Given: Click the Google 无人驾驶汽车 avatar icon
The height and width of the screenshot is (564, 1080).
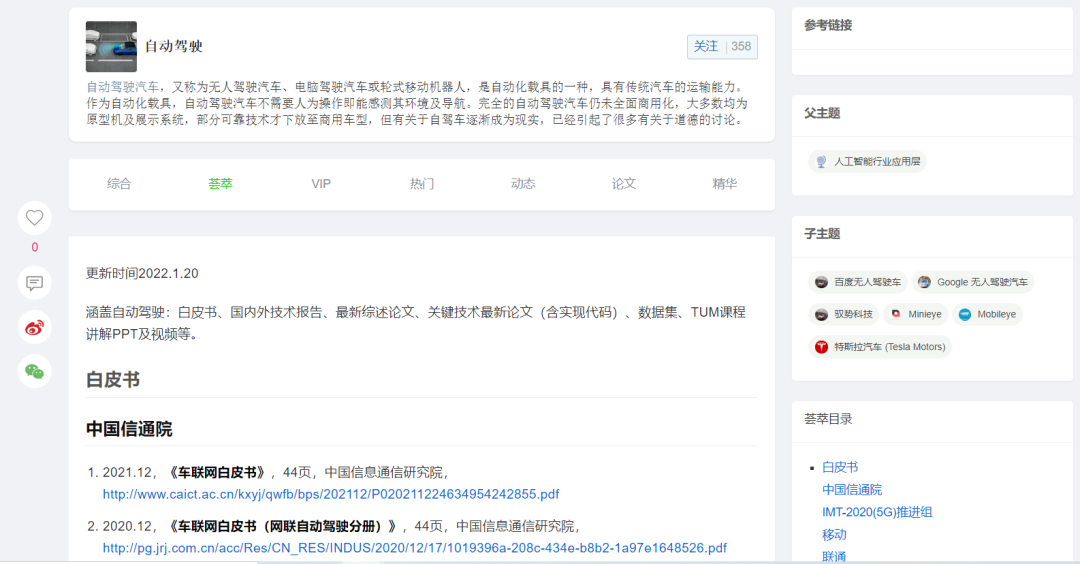Looking at the screenshot, I should pyautogui.click(x=924, y=282).
